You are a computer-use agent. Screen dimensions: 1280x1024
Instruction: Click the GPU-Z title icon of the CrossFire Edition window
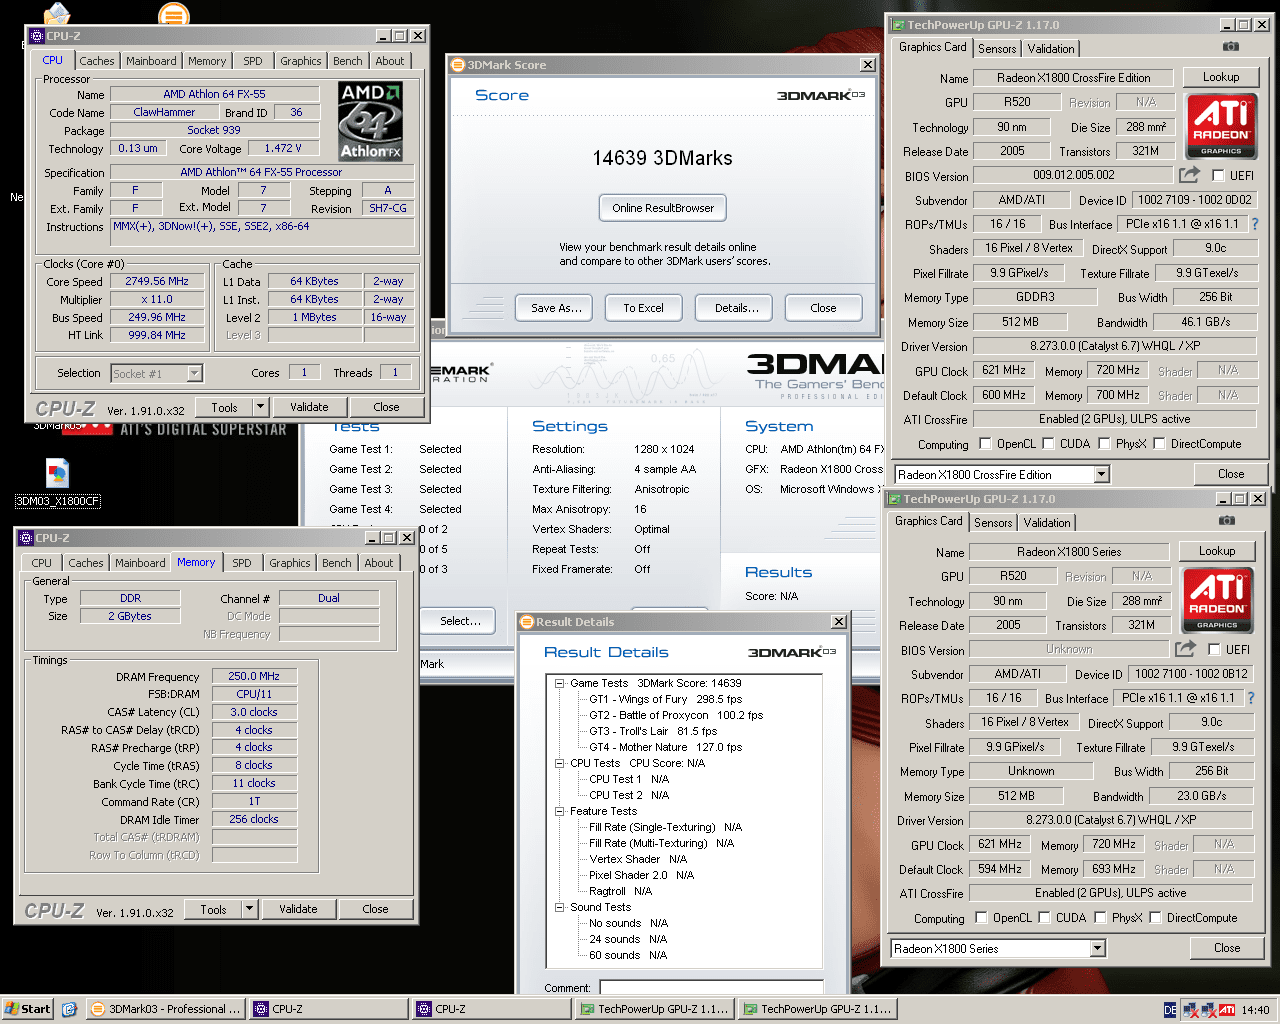[897, 25]
